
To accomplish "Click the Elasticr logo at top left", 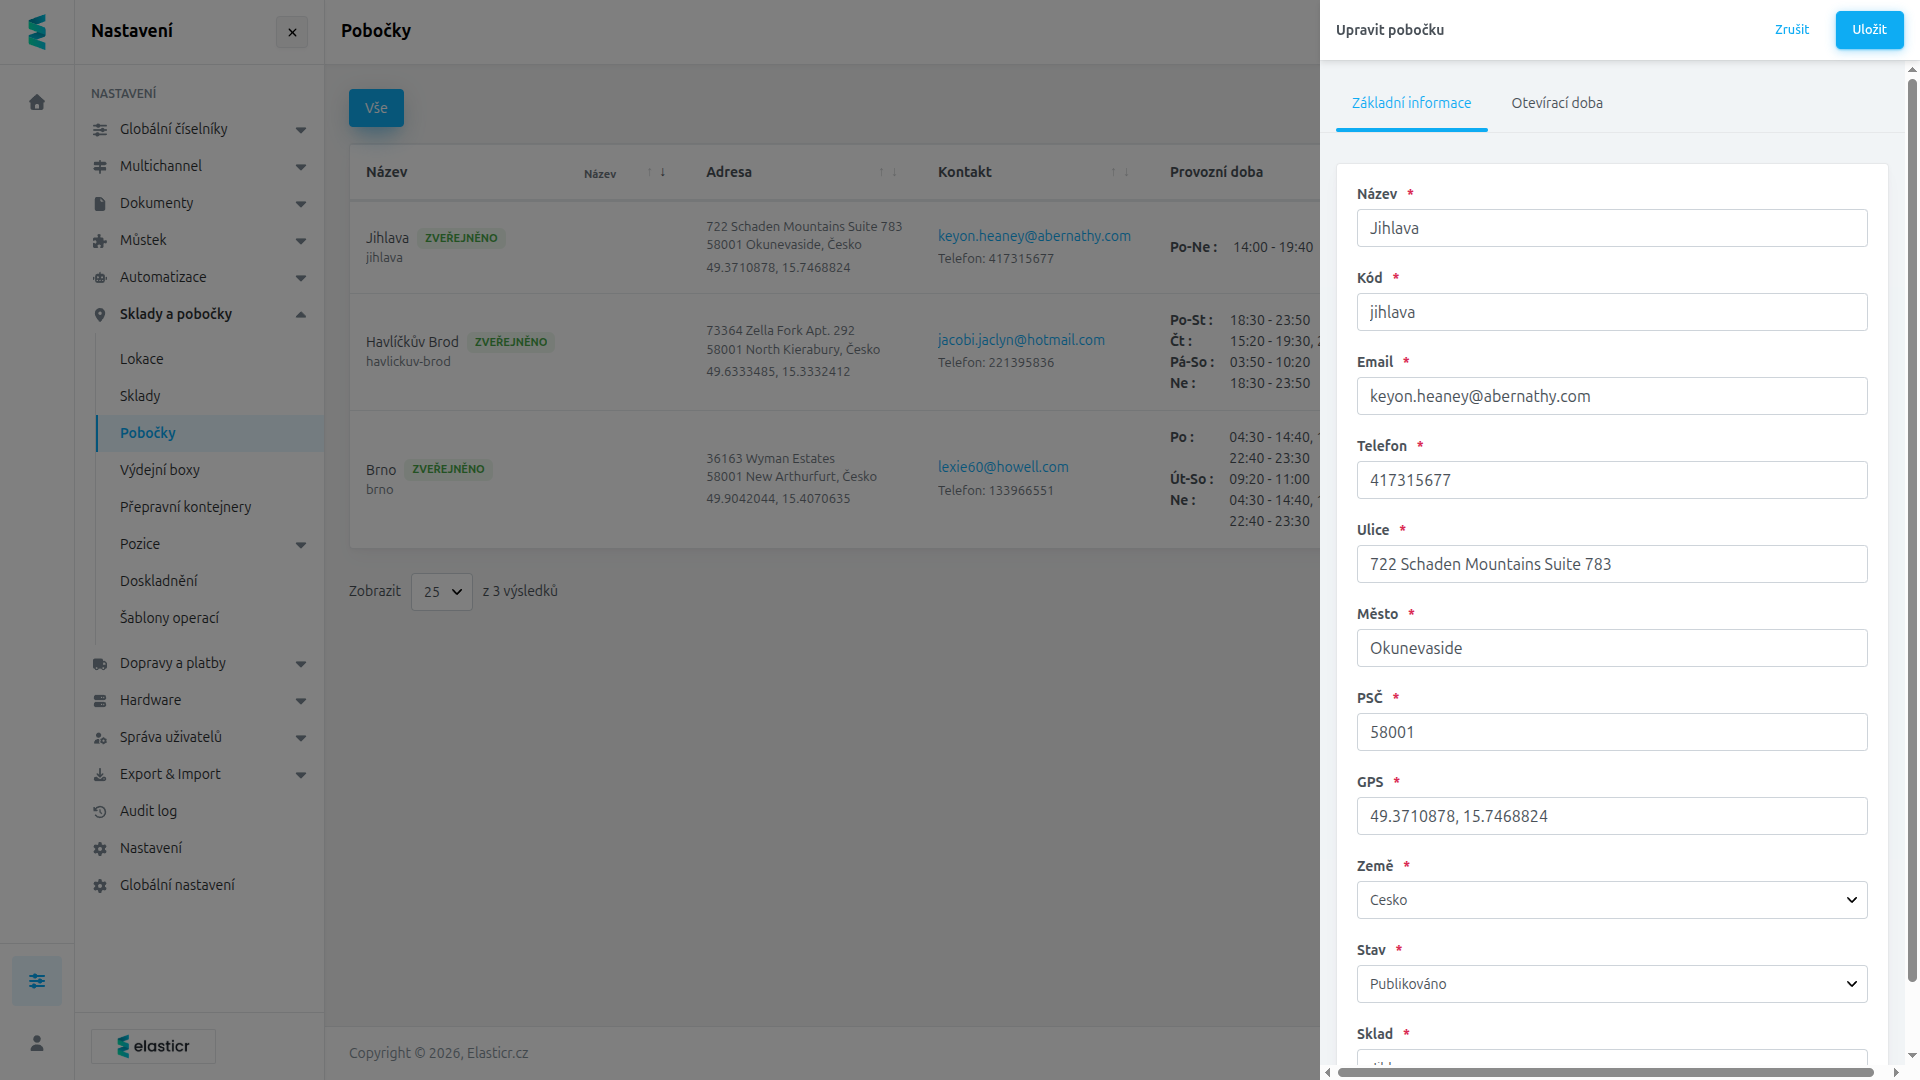I will pos(37,32).
